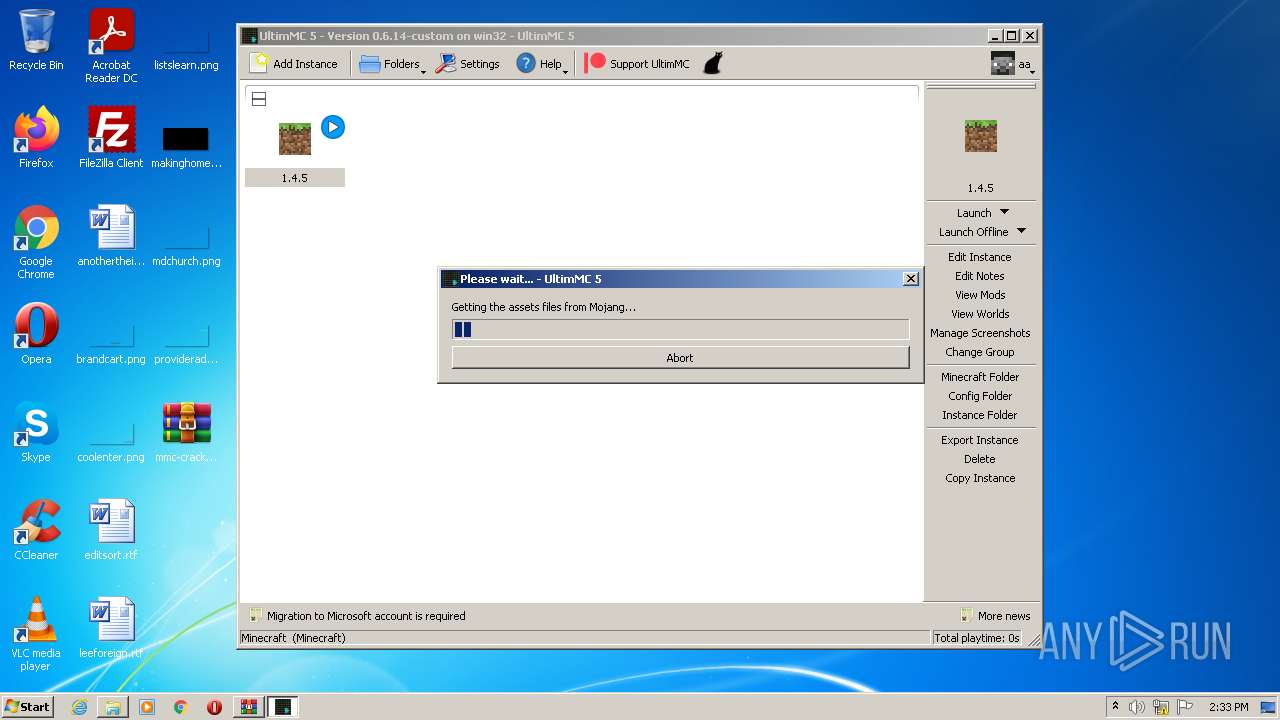Open the Acrobat Reader DC desktop icon
Viewport: 1280px width, 720px height.
click(111, 46)
